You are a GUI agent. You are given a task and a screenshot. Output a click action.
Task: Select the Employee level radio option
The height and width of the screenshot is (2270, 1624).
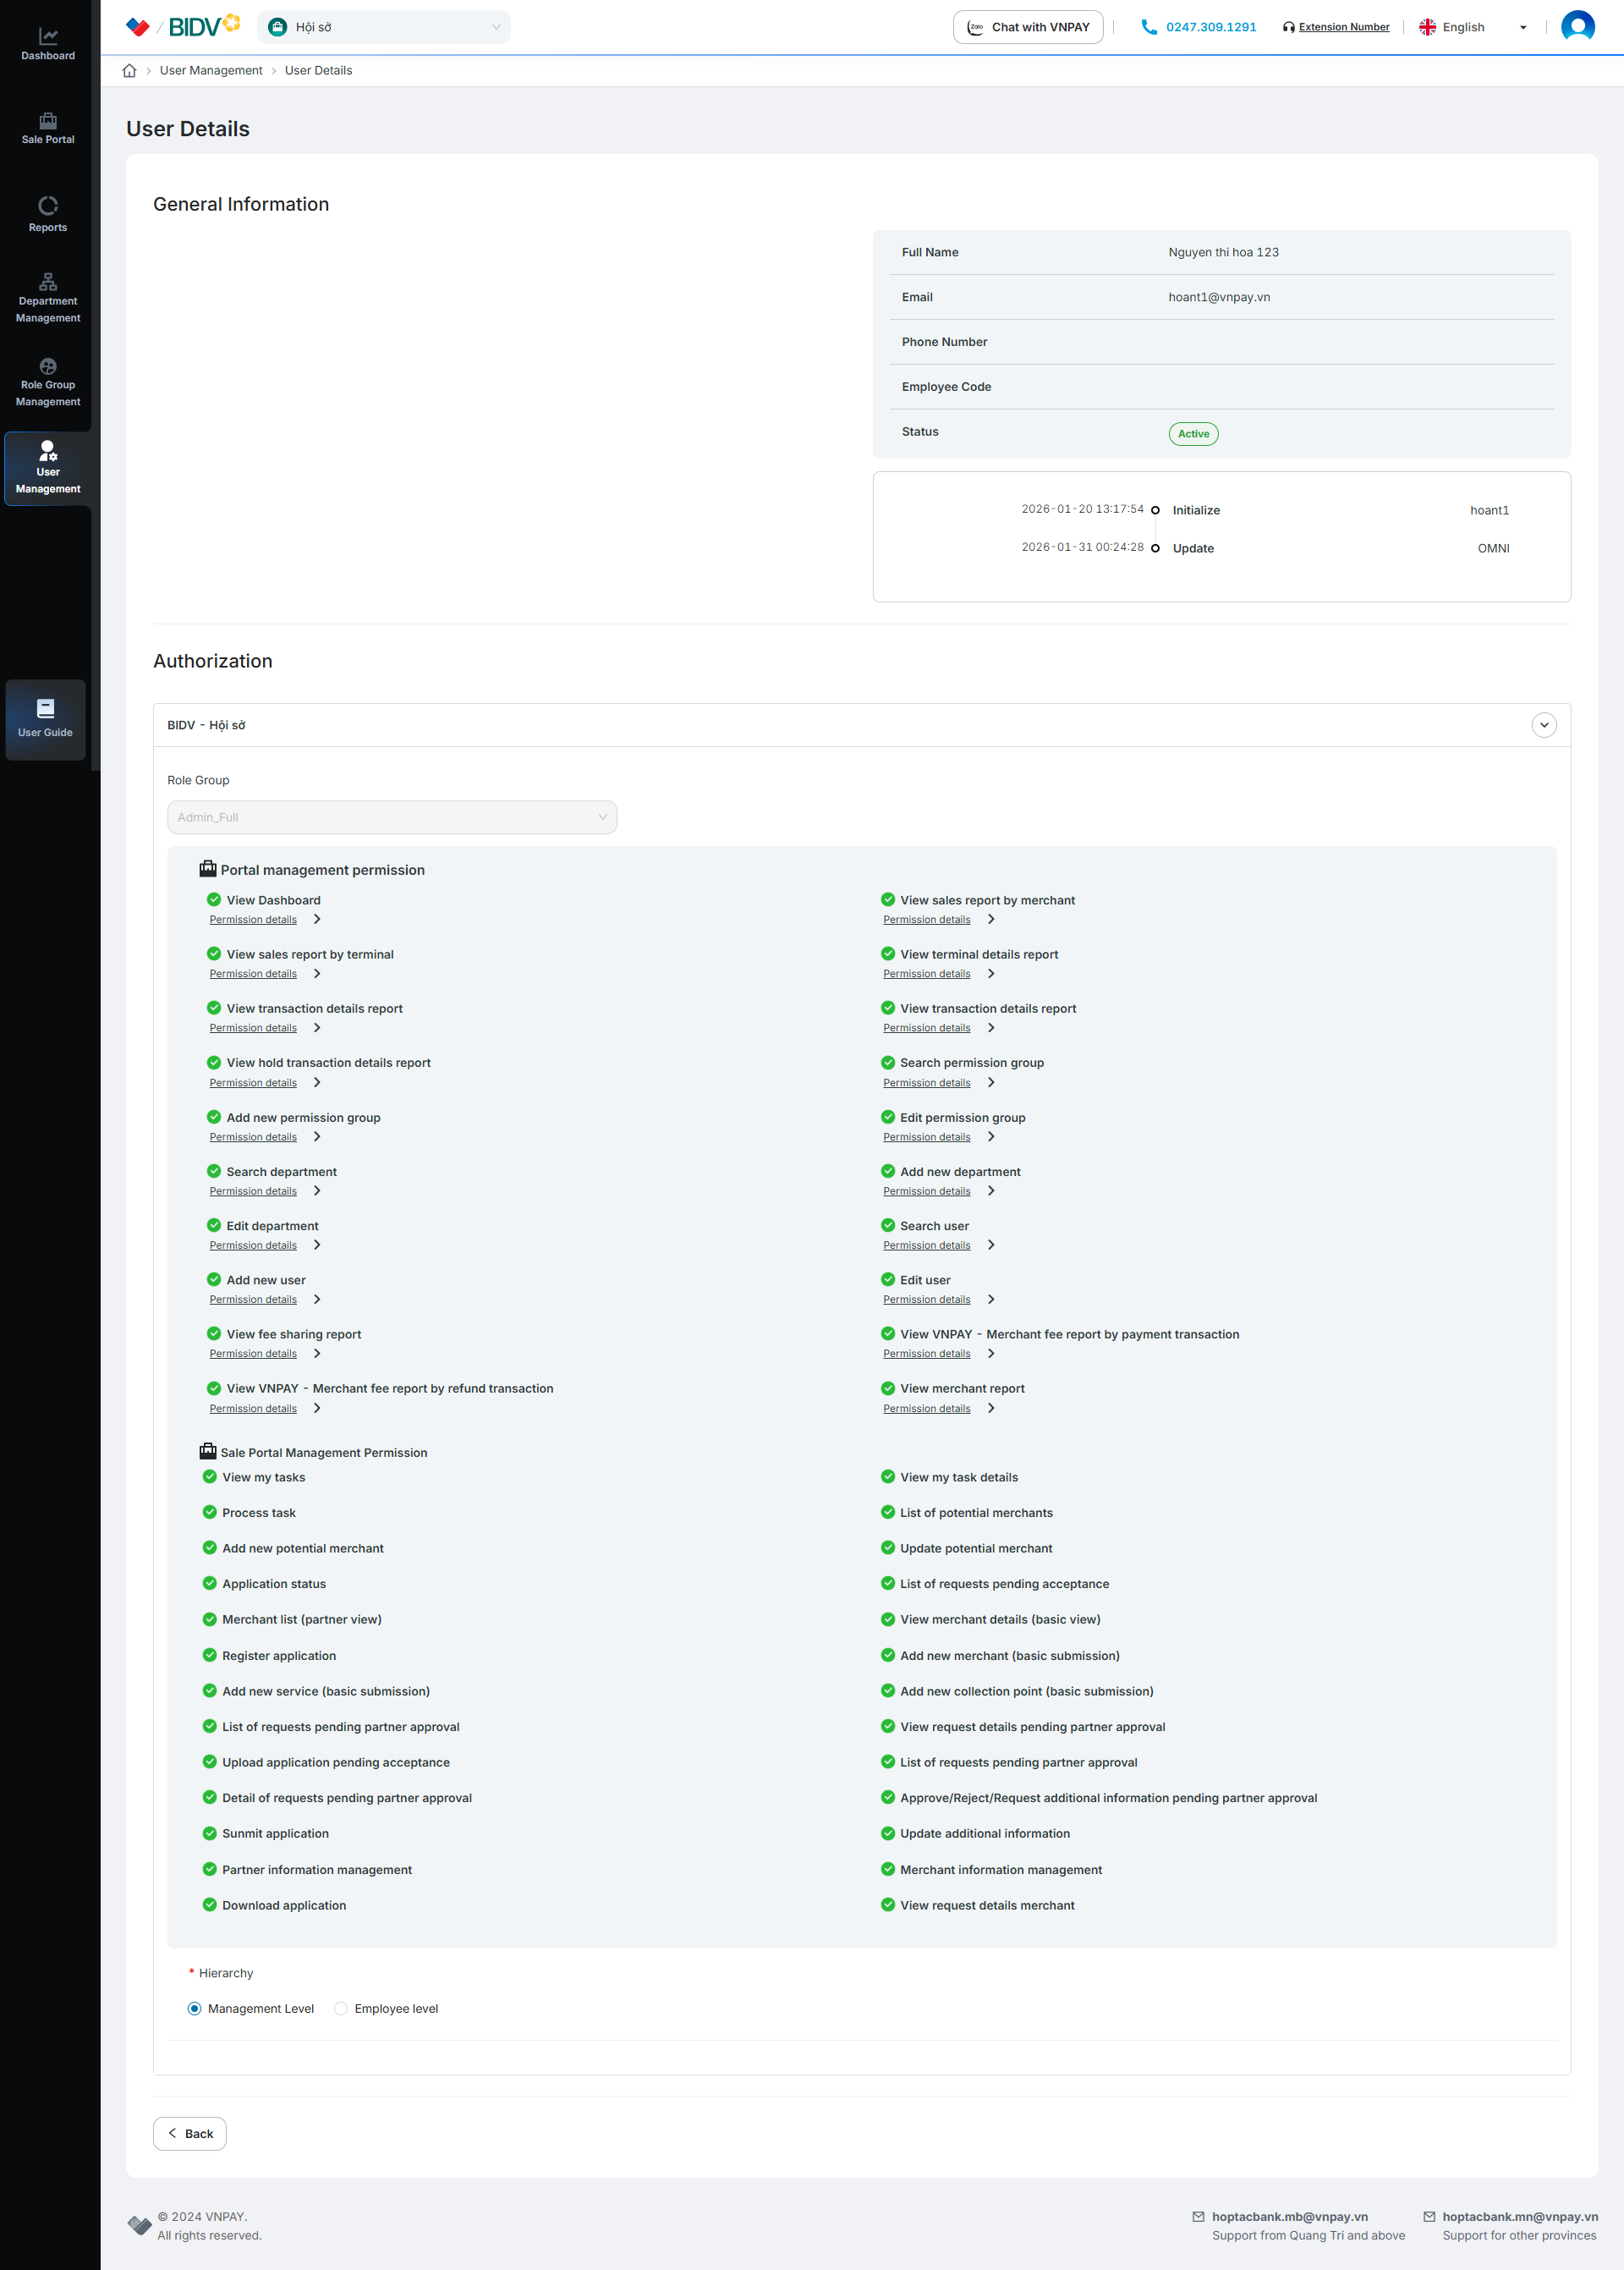pos(341,2008)
